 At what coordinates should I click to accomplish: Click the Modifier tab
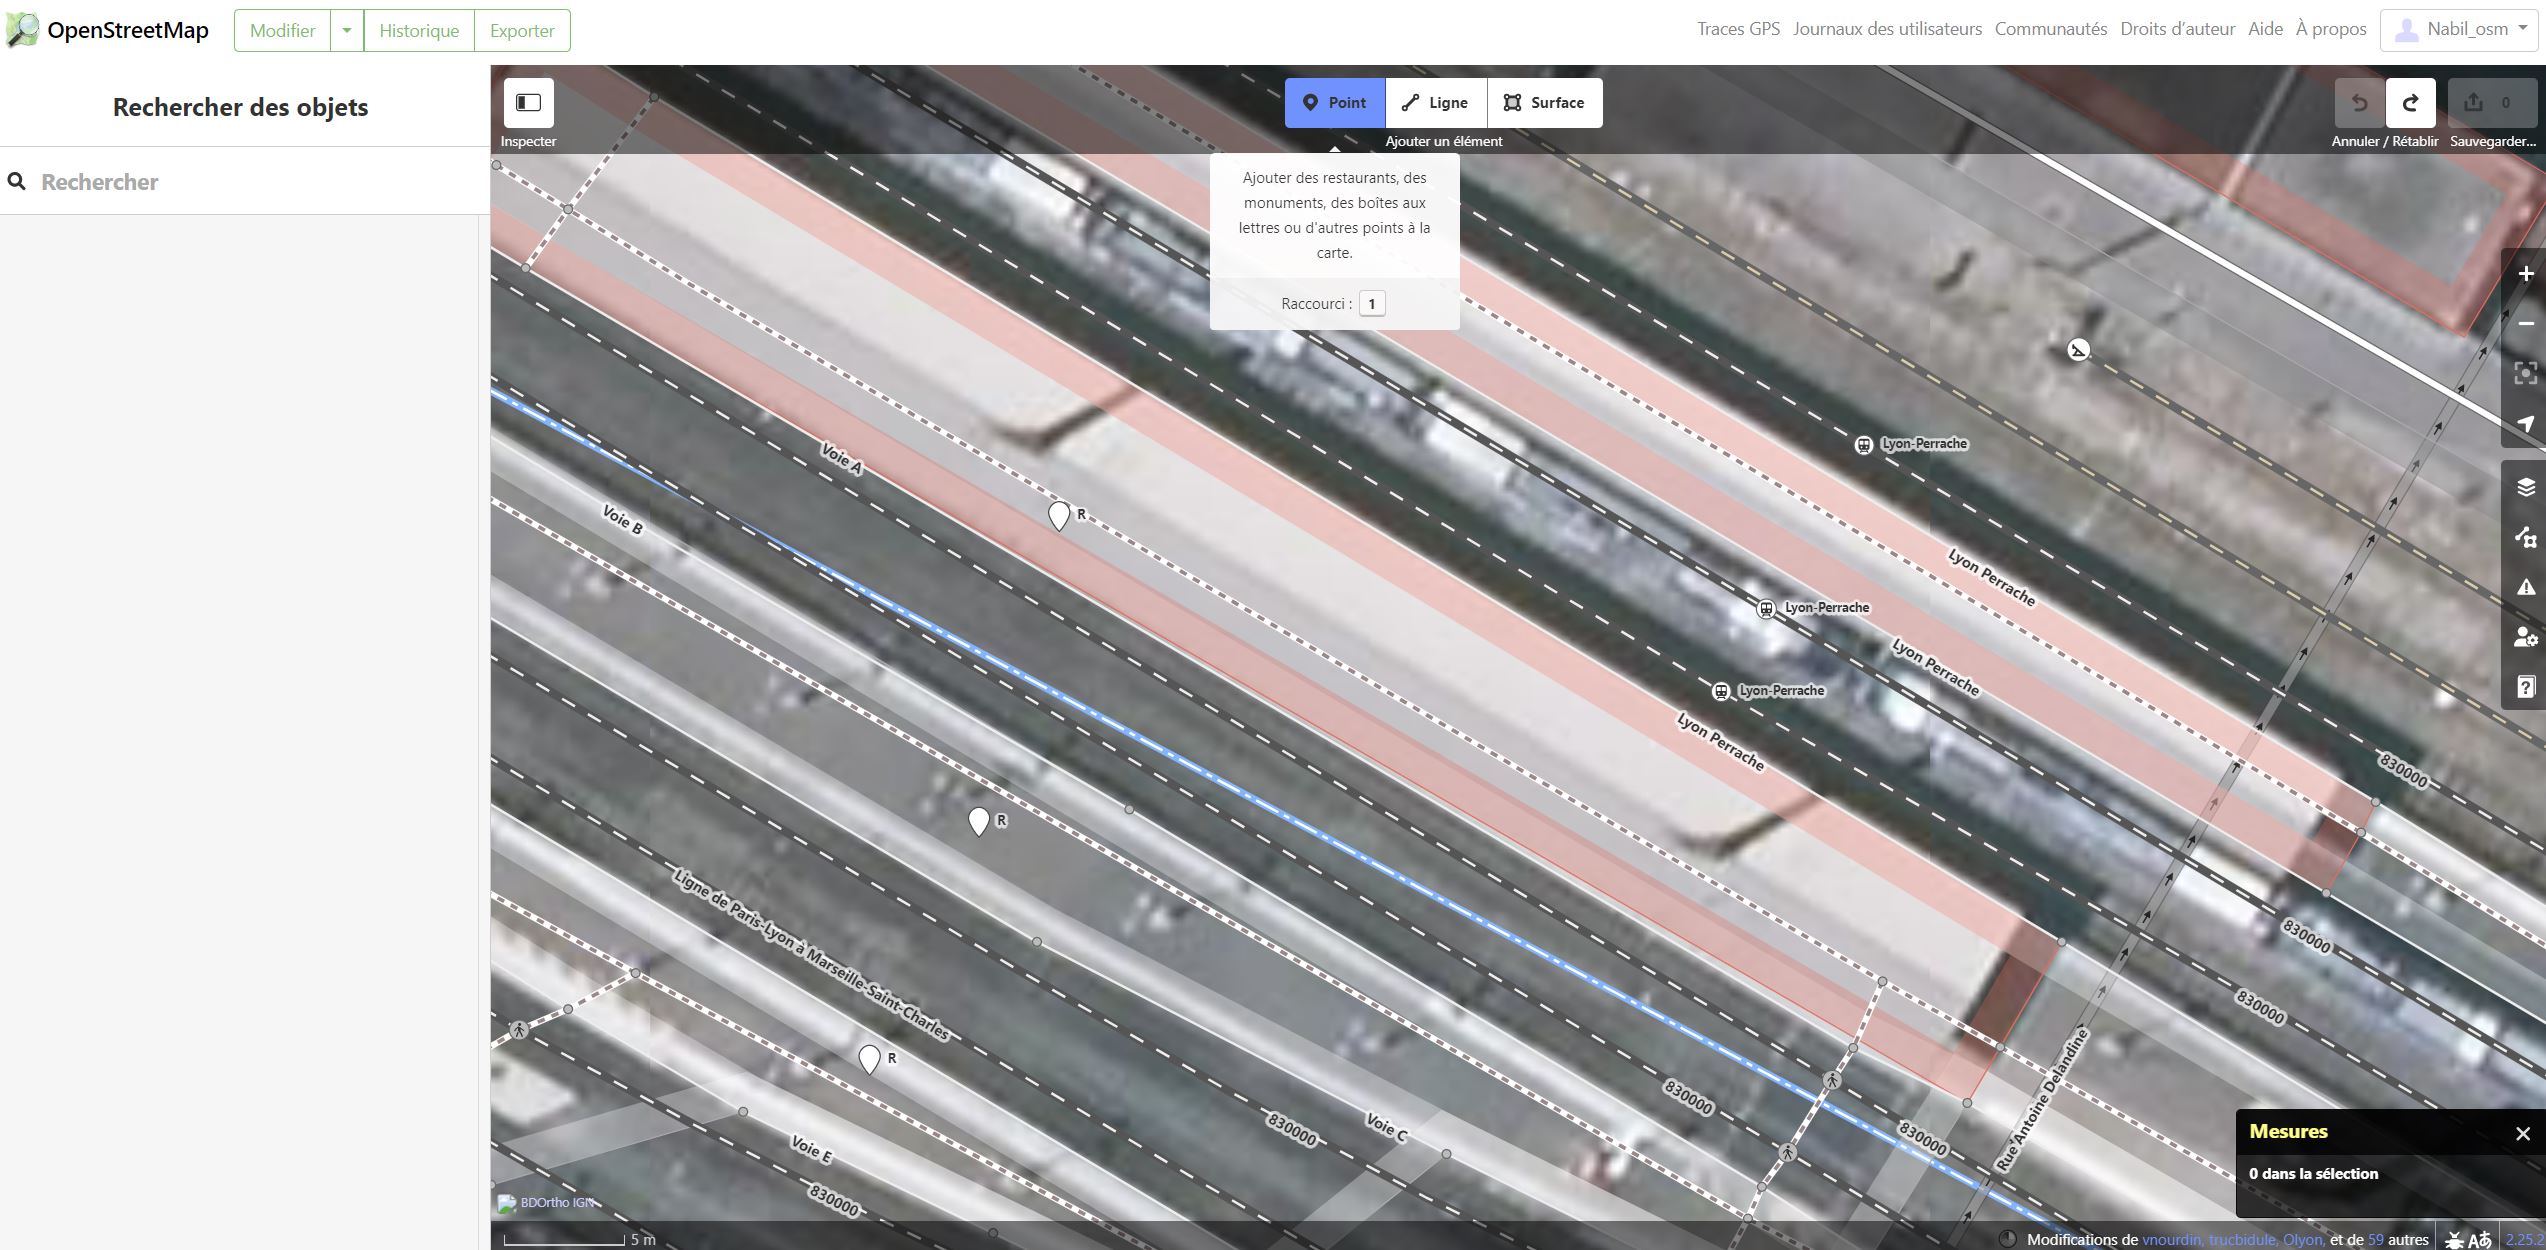(283, 30)
